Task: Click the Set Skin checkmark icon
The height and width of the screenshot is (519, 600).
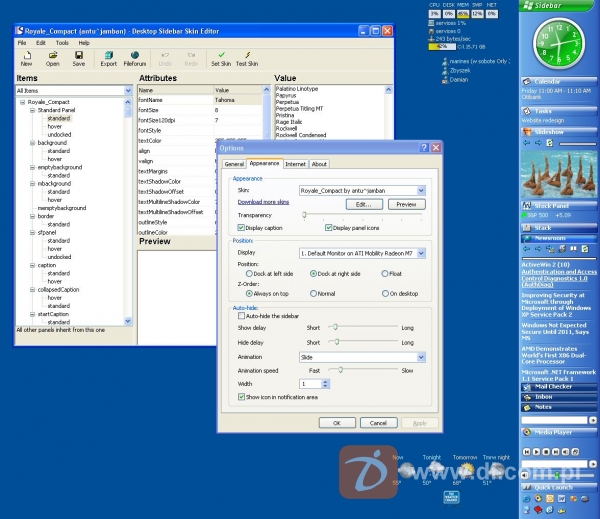Action: (220, 57)
